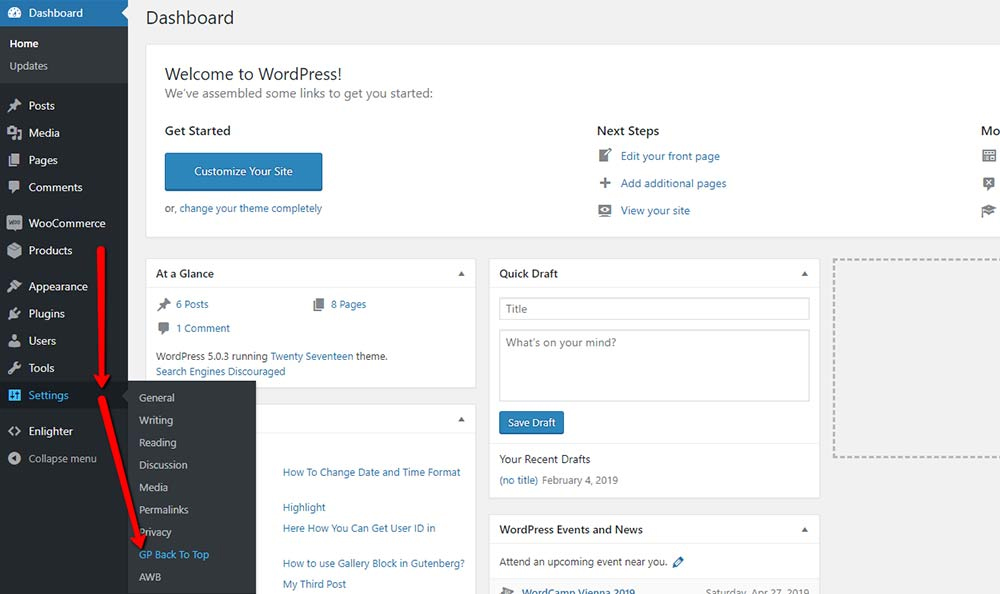Click the Collapse menu arrow icon
Viewport: 1000px width, 594px height.
[14, 458]
